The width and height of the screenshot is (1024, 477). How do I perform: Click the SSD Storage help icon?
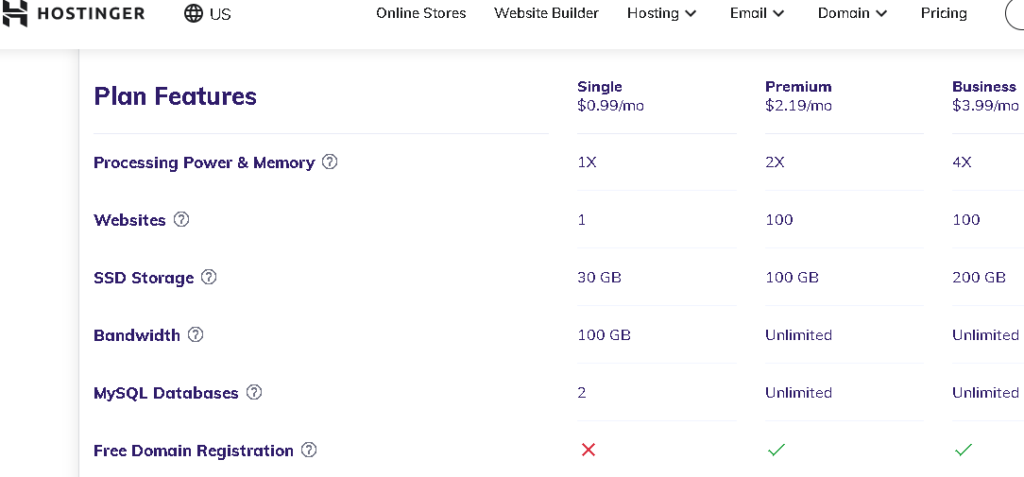click(x=208, y=277)
